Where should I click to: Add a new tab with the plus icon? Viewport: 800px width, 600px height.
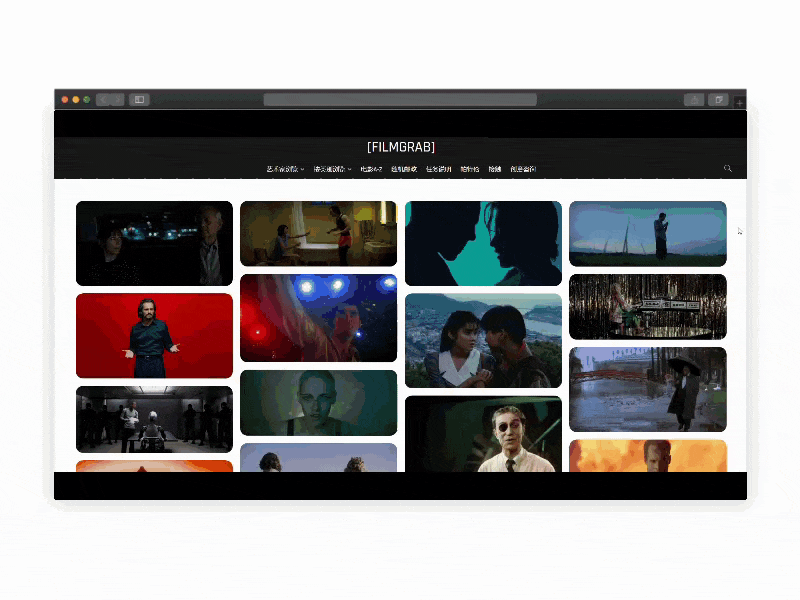(x=739, y=103)
